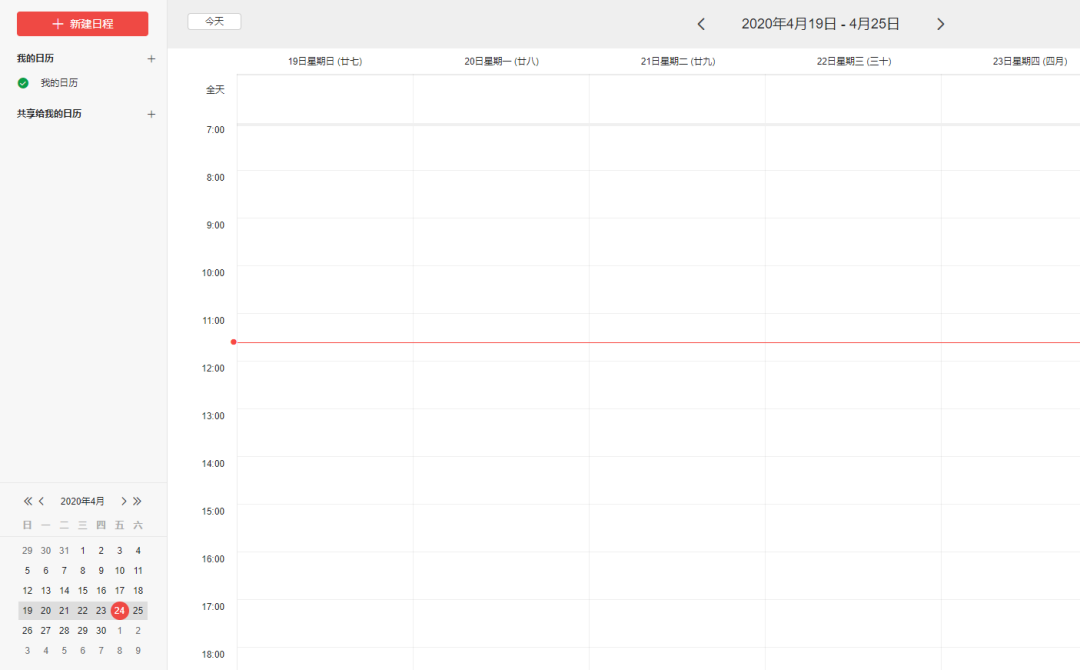The height and width of the screenshot is (670, 1080).
Task: Click the 全天 slot for 20日星期一
Action: tap(501, 99)
